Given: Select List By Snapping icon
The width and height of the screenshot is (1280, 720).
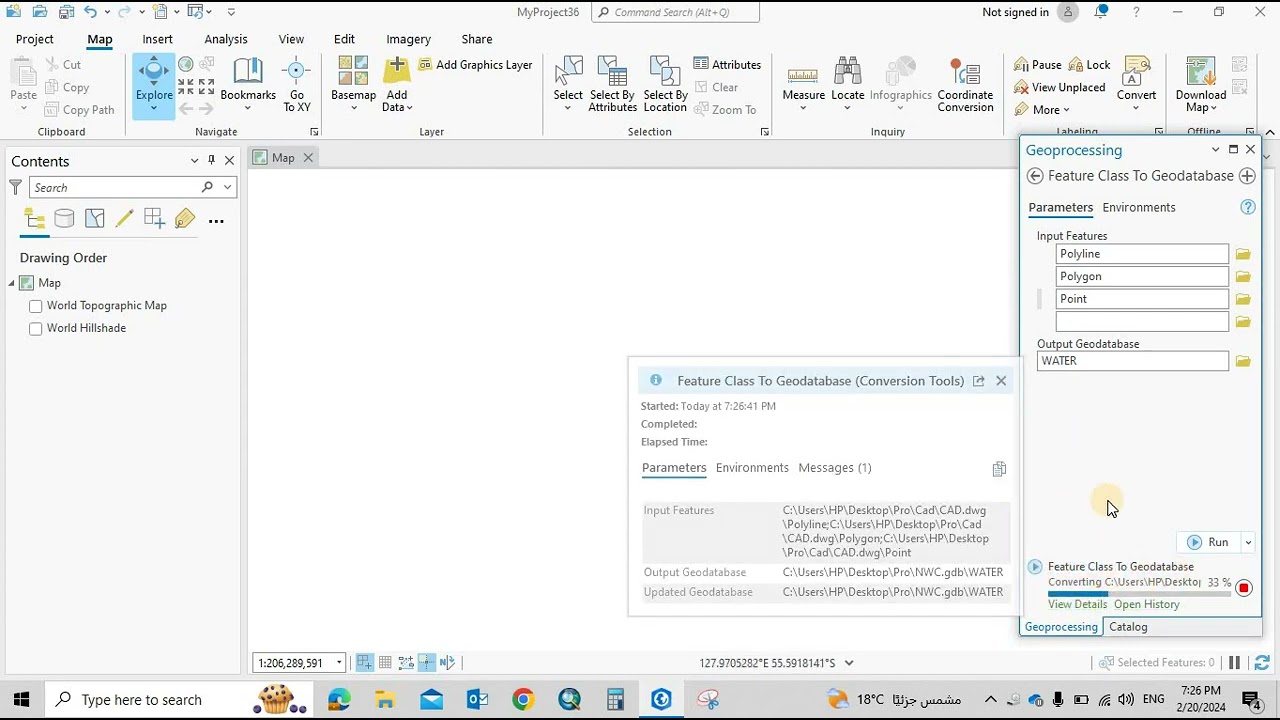Looking at the screenshot, I should click(x=154, y=220).
